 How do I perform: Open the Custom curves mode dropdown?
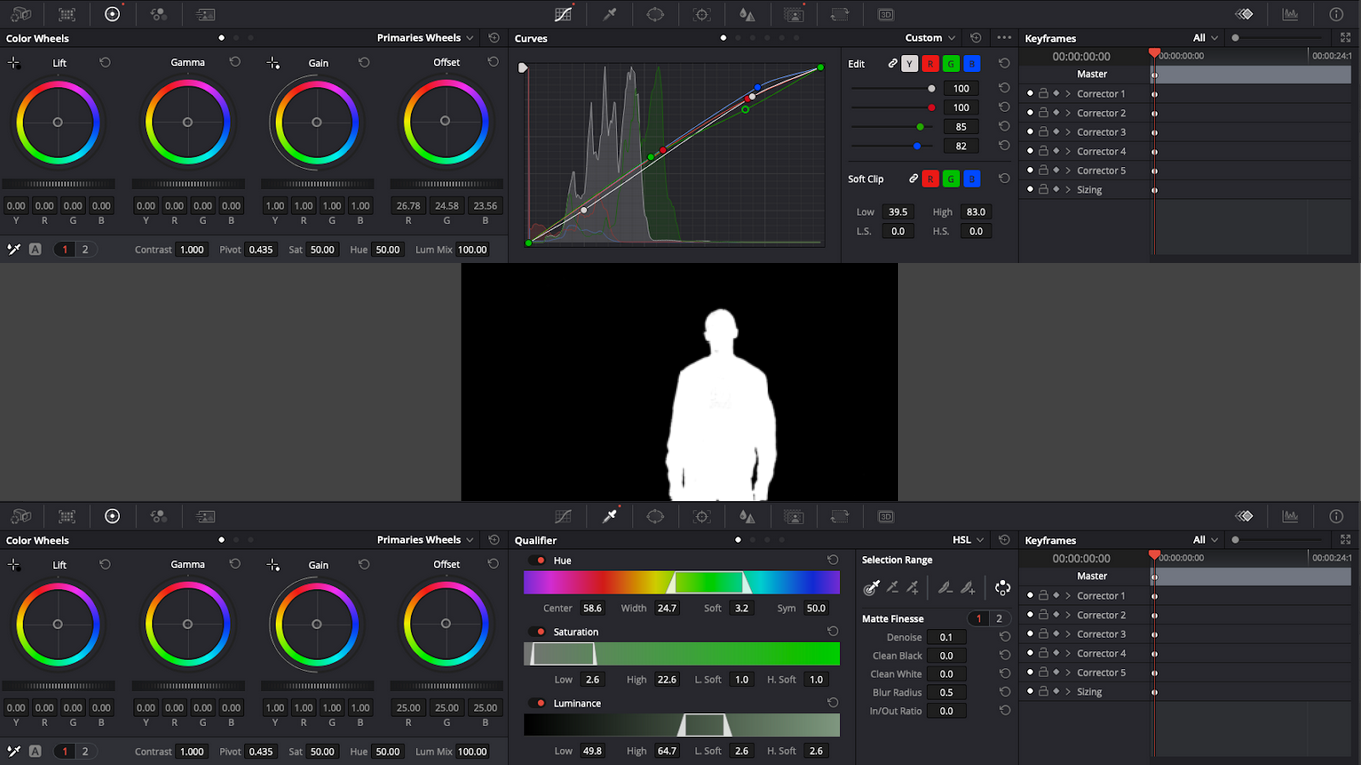[x=930, y=38]
